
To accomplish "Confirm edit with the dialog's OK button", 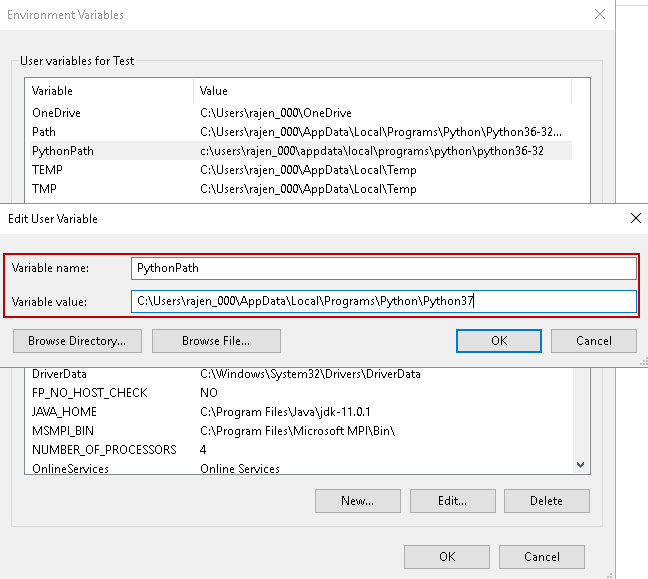I will pos(498,341).
